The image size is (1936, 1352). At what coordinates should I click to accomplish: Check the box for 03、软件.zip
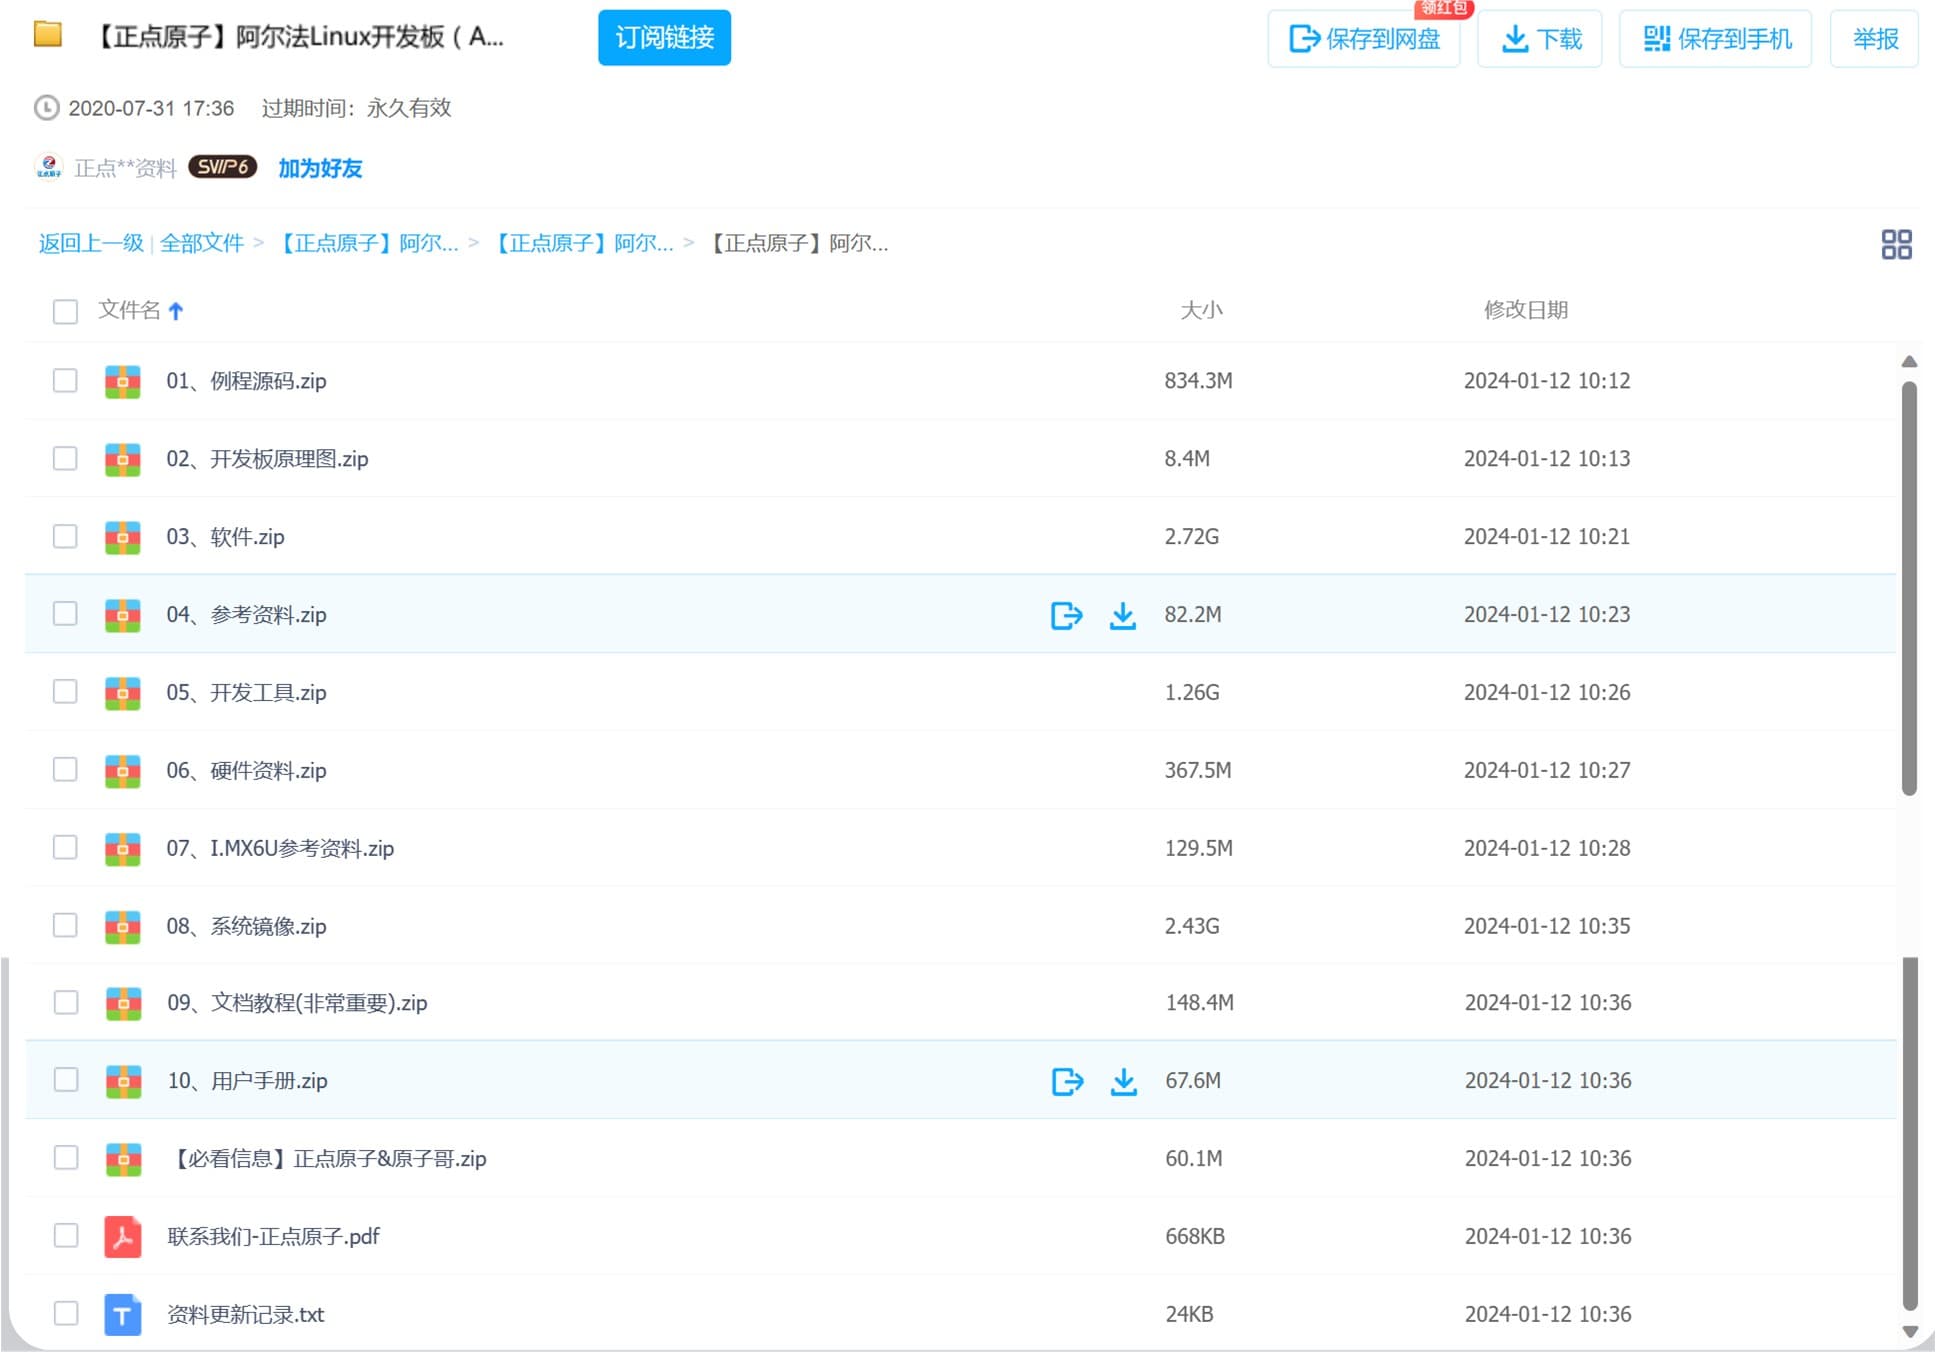pyautogui.click(x=65, y=537)
